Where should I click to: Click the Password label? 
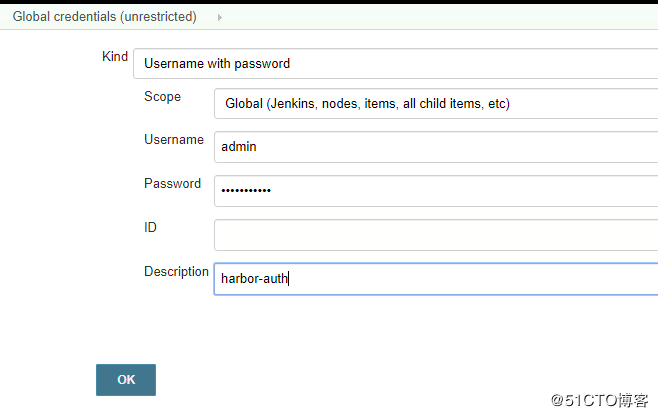pos(172,184)
